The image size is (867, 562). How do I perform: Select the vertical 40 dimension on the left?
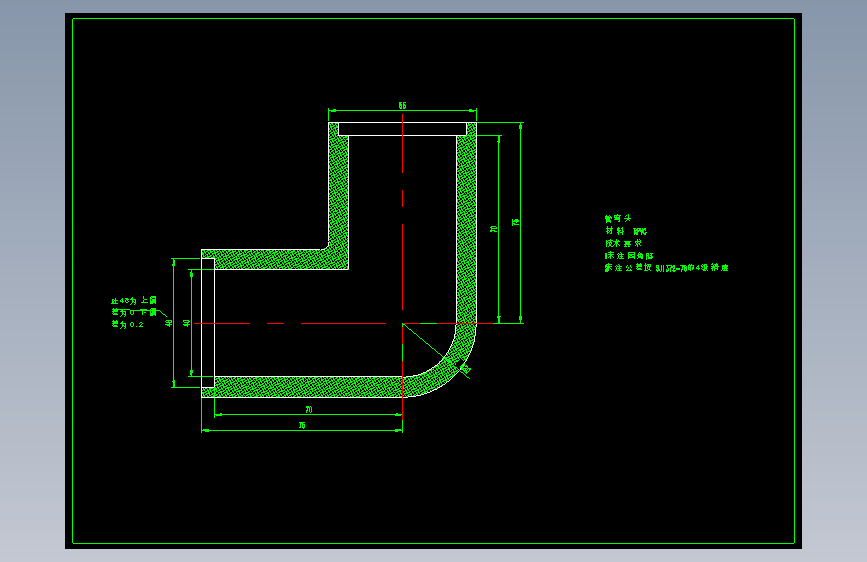point(186,323)
